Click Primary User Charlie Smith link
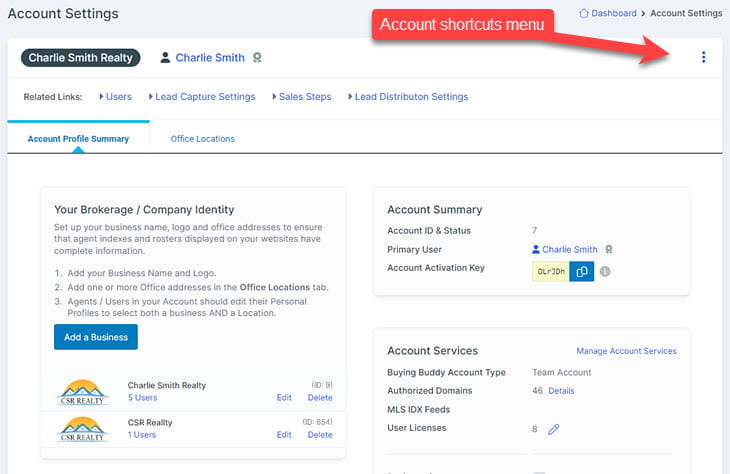730x474 pixels. 570,250
